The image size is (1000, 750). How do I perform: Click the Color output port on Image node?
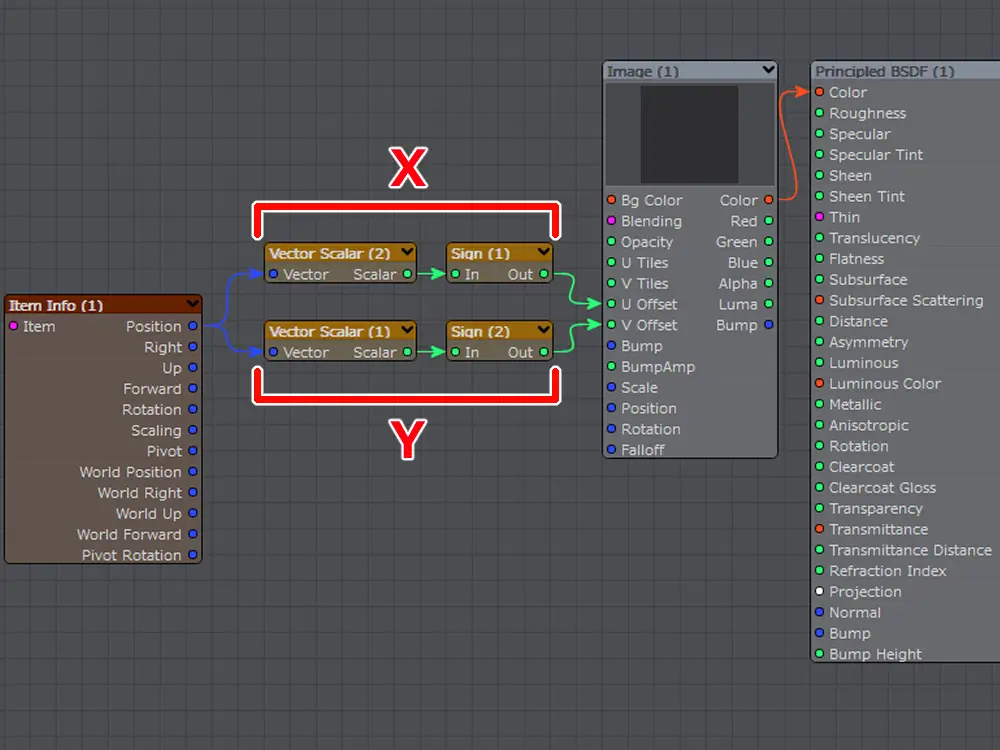[769, 200]
